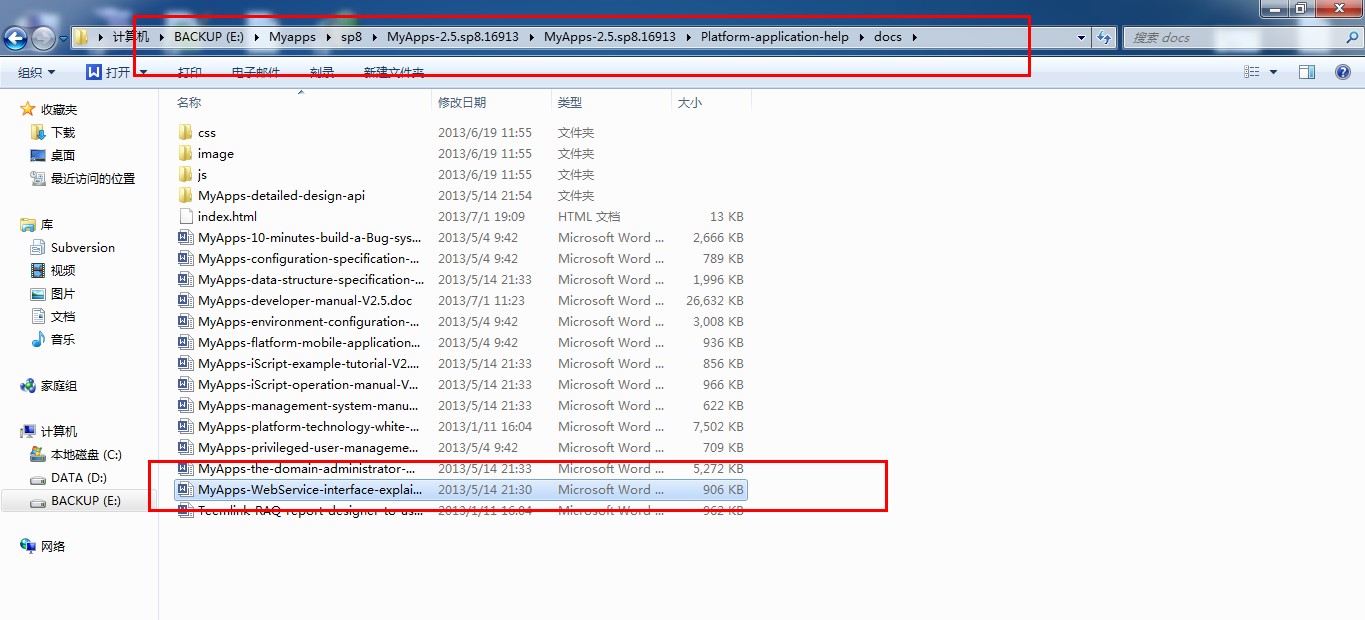Select the index.html file icon

pyautogui.click(x=185, y=216)
